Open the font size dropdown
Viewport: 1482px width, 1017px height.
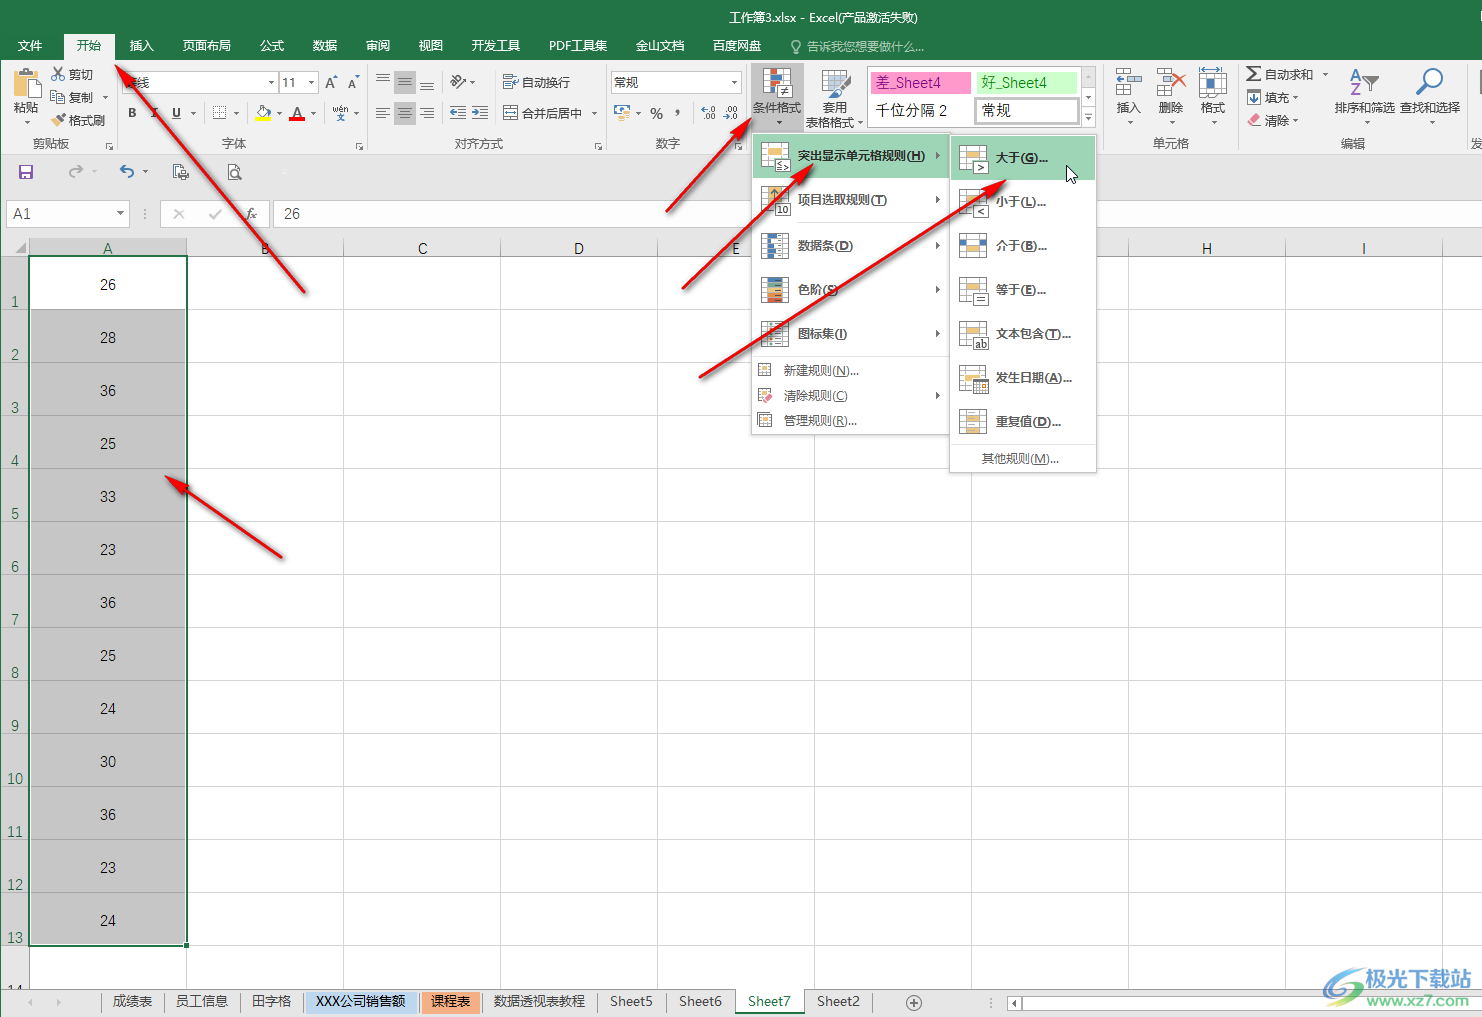pyautogui.click(x=312, y=82)
